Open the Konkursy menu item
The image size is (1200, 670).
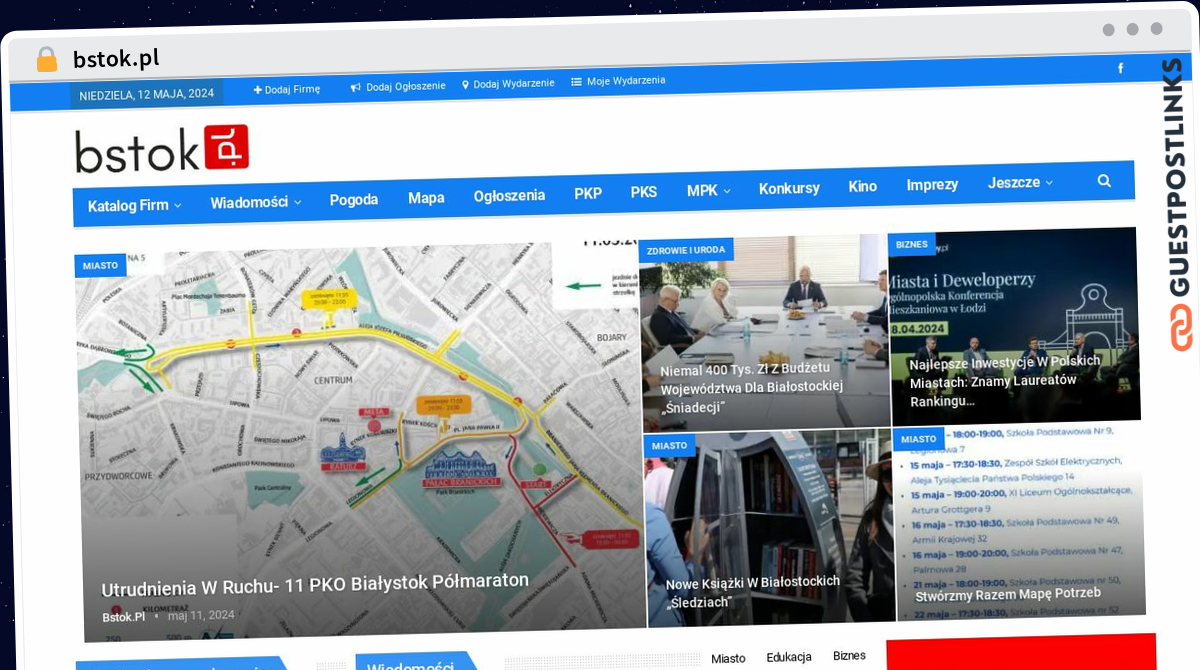[x=789, y=189]
